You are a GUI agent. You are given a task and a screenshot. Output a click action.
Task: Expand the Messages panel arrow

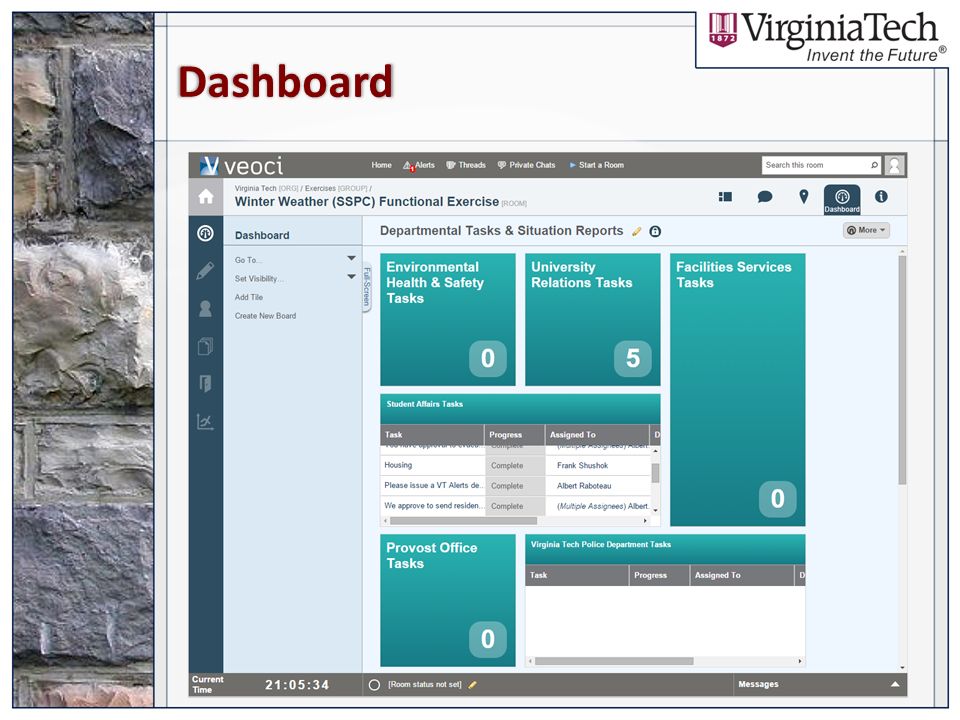[x=895, y=684]
